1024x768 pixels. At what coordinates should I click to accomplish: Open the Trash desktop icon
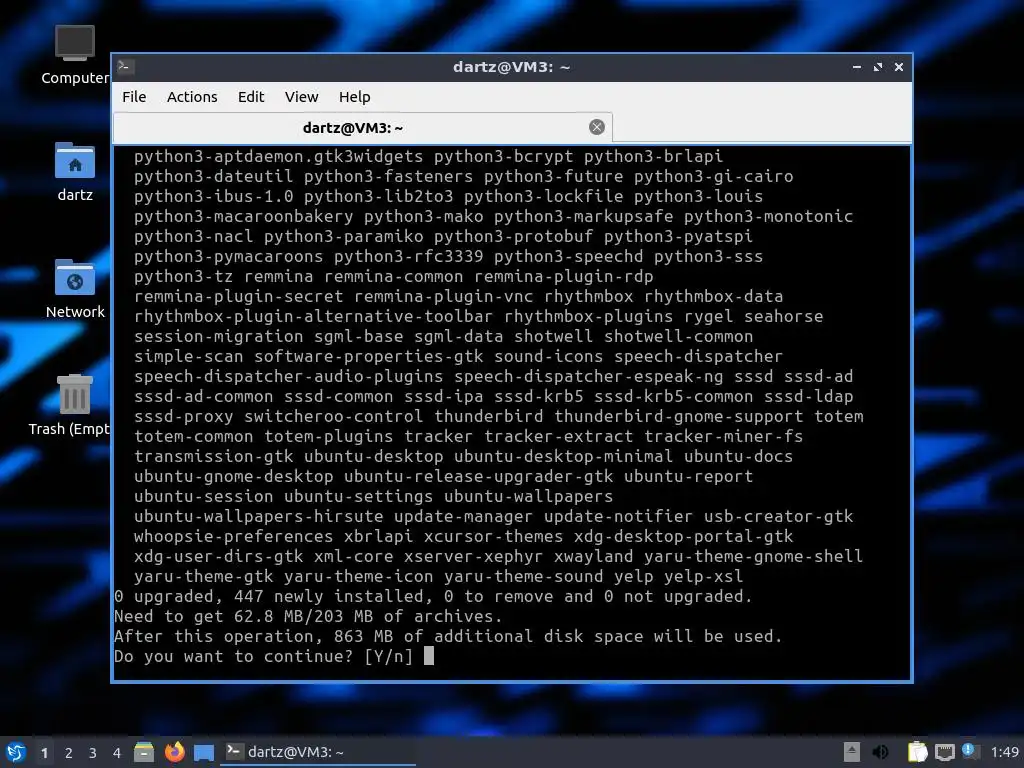coord(71,405)
